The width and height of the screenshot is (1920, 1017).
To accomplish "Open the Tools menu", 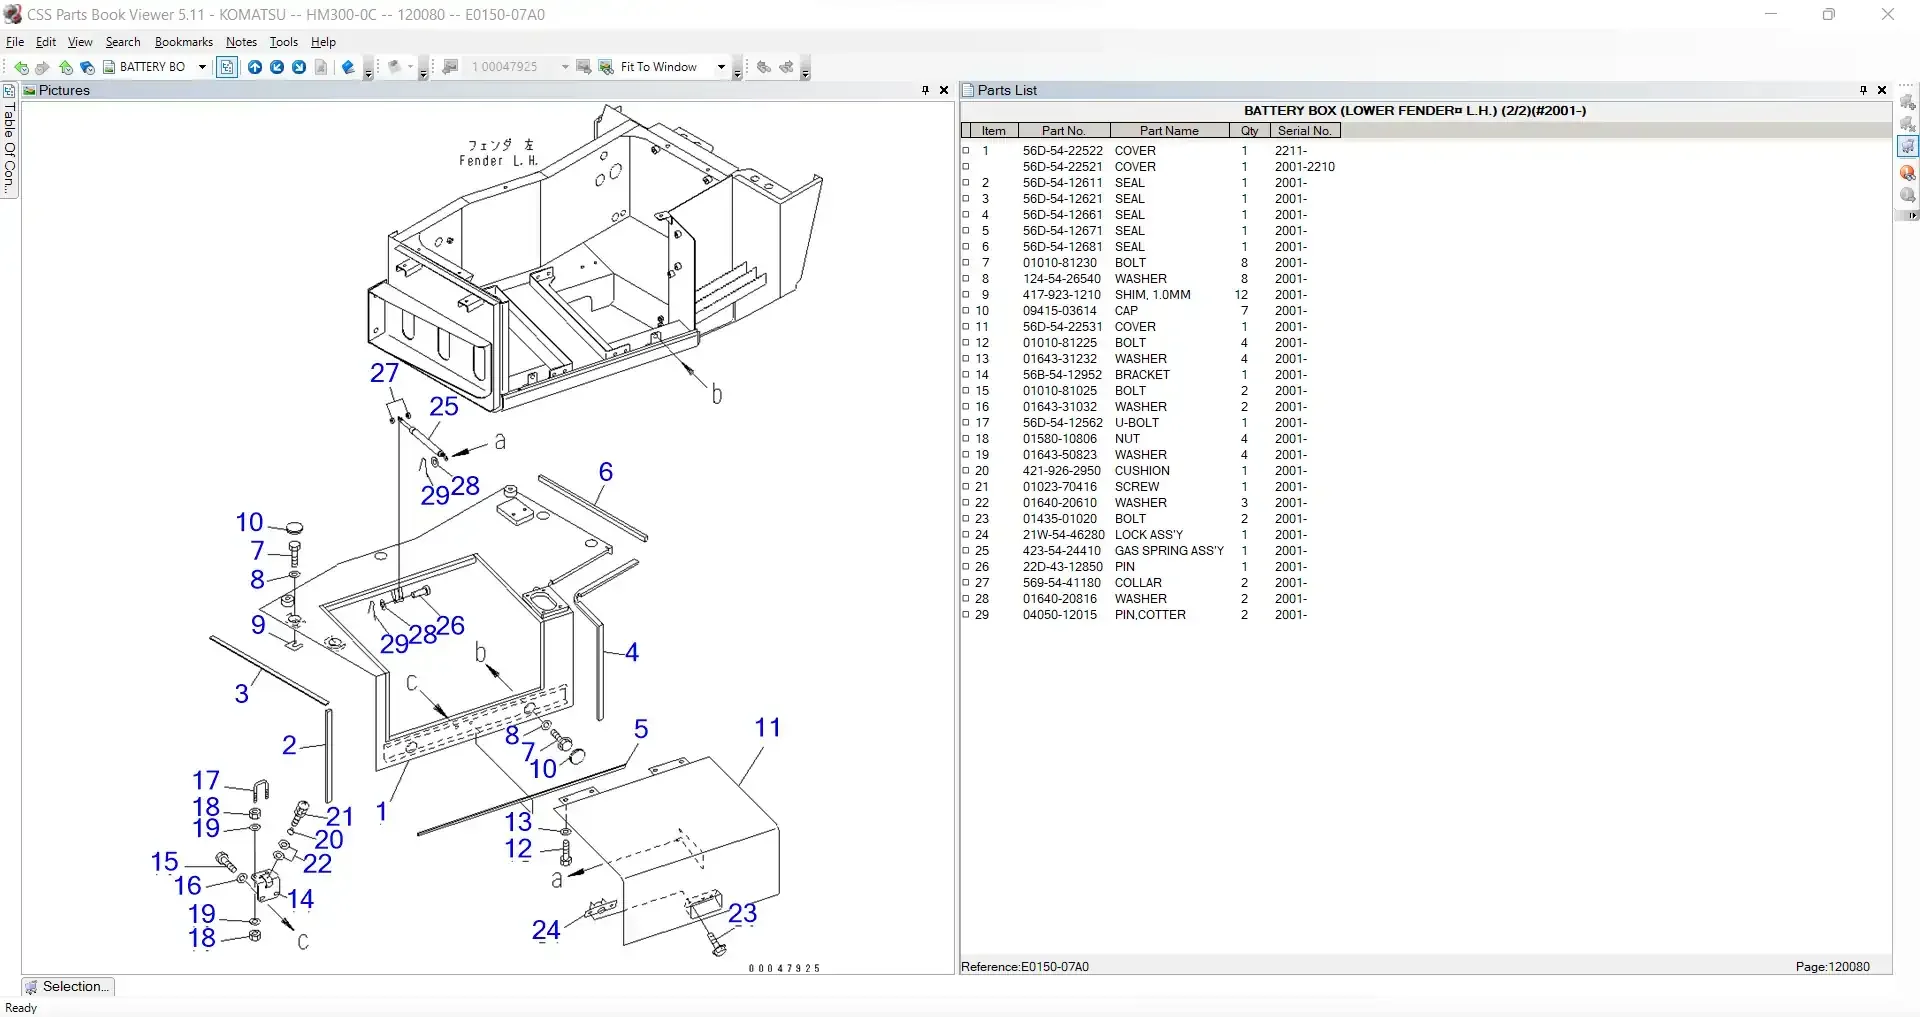I will point(284,42).
